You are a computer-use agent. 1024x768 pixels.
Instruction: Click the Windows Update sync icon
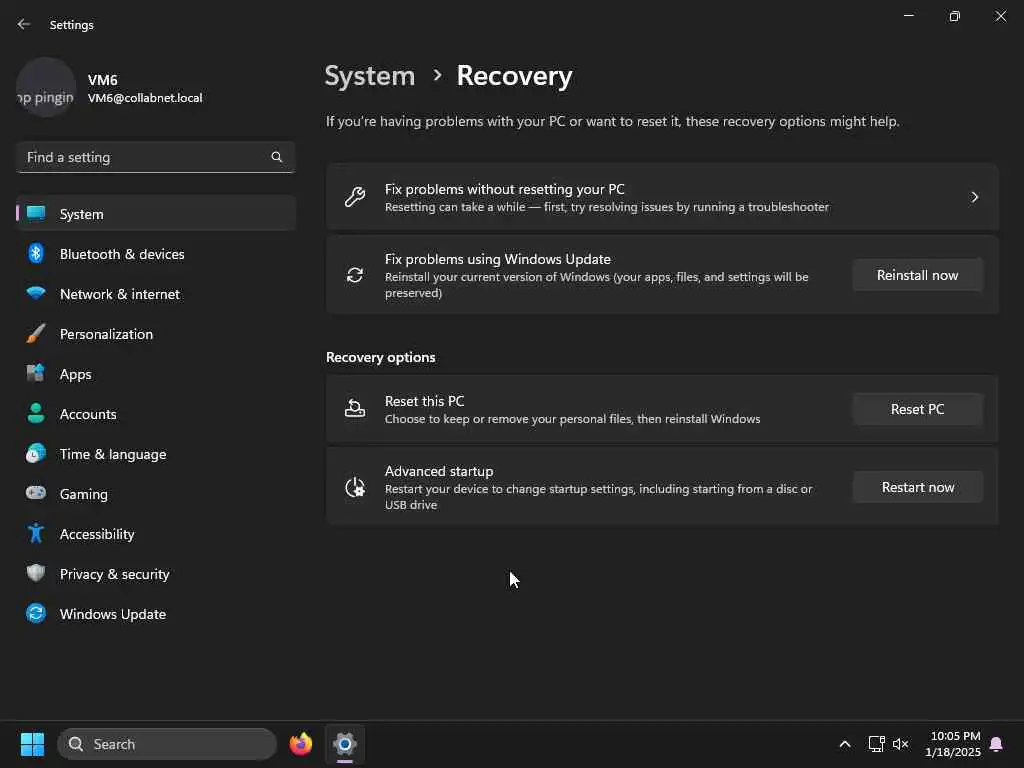coord(36,613)
